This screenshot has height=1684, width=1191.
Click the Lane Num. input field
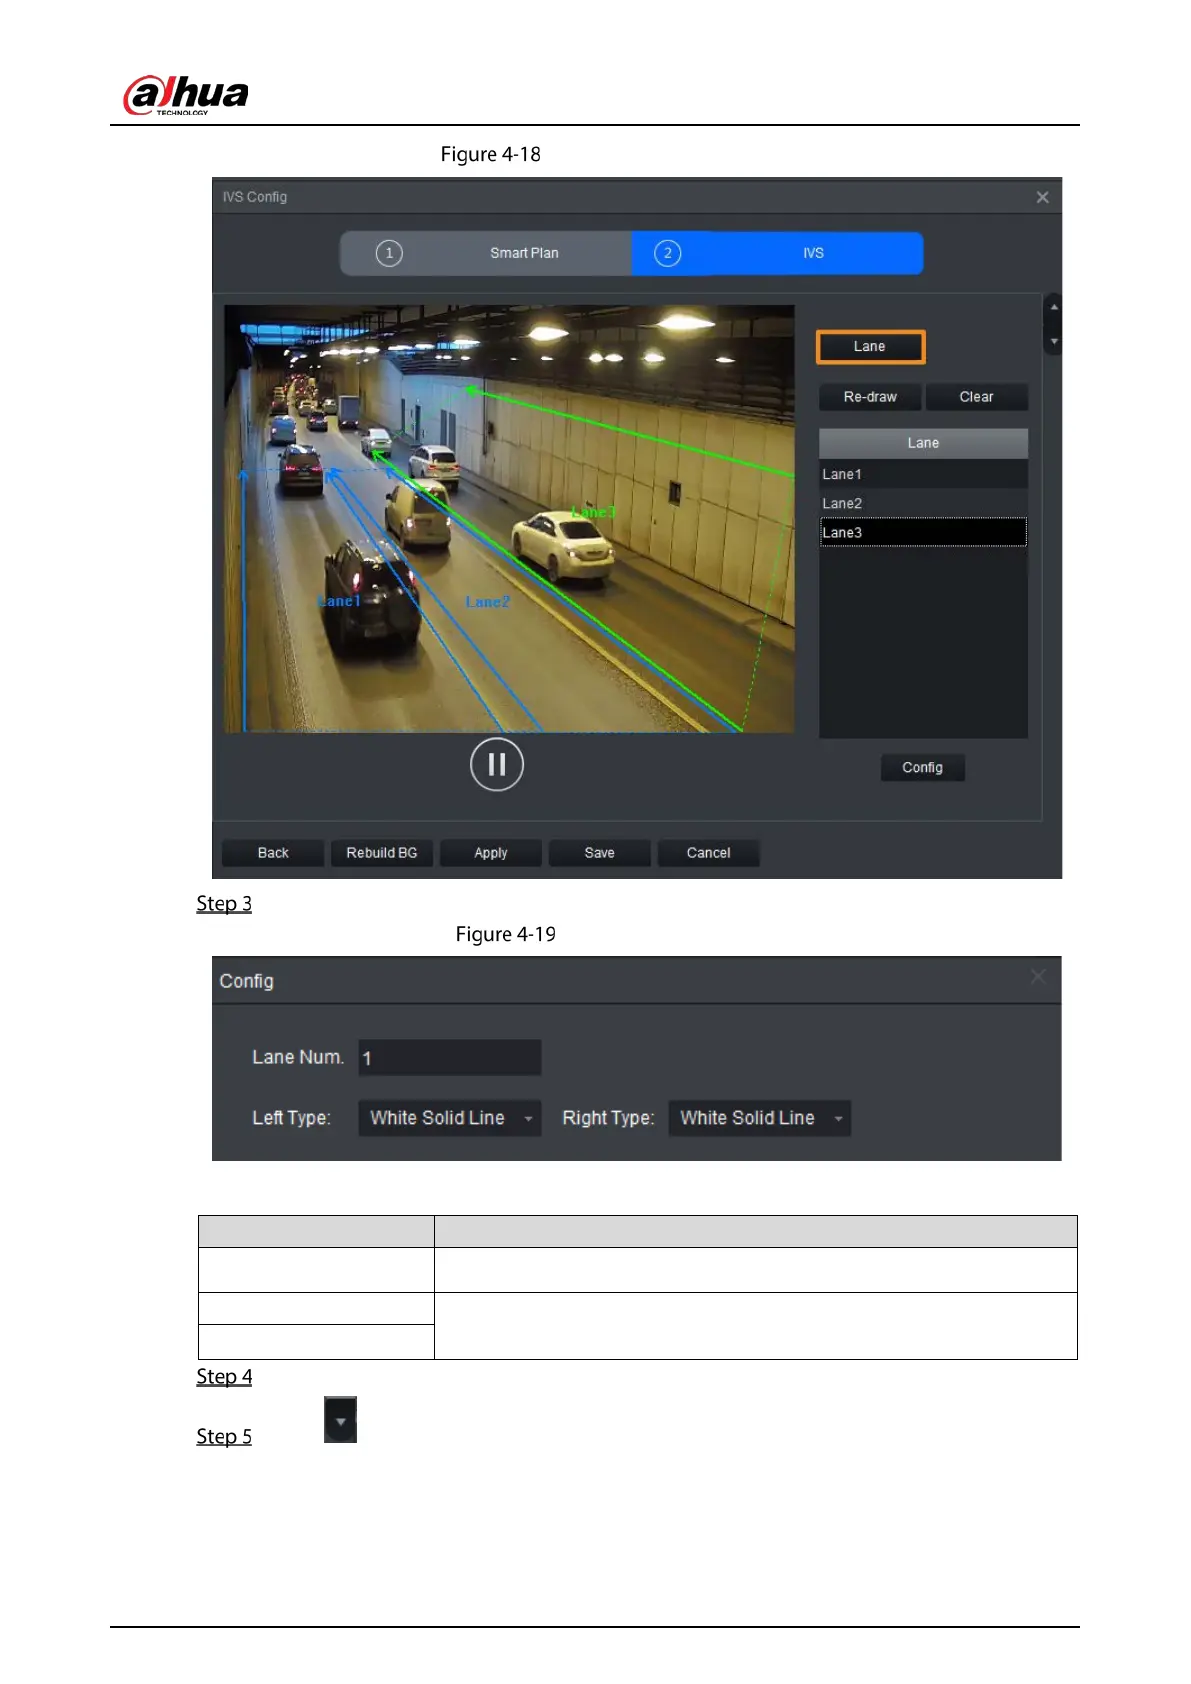[x=449, y=1058]
